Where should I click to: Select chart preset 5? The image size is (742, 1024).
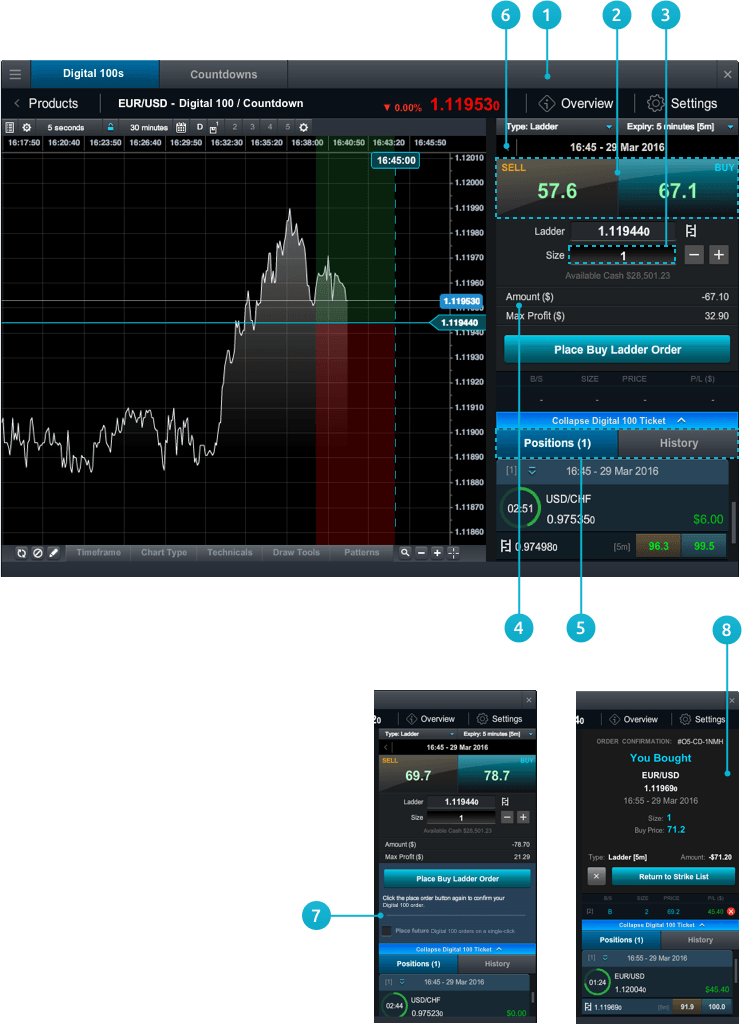287,127
